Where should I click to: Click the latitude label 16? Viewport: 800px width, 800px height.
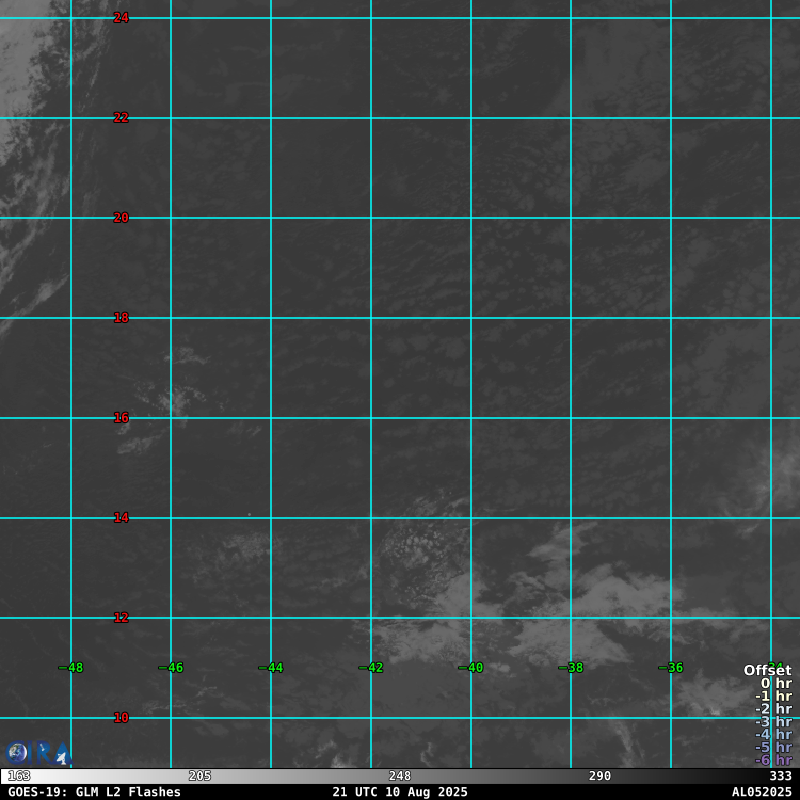coord(121,418)
